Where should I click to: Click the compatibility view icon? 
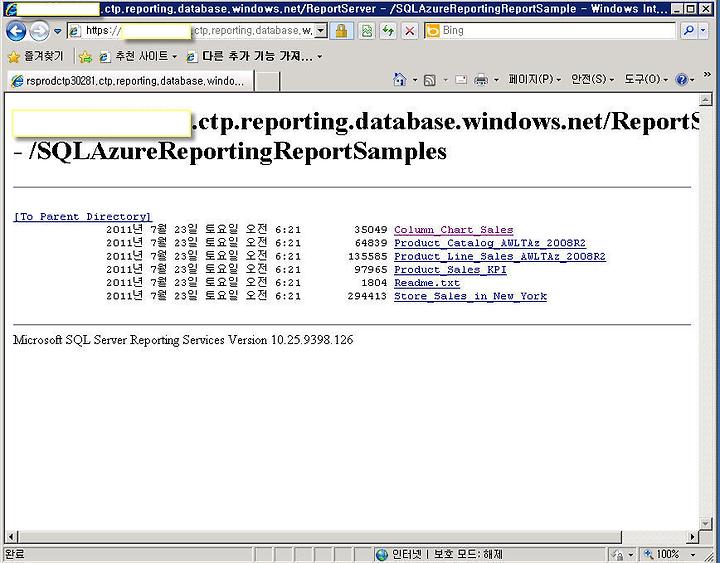pos(367,31)
